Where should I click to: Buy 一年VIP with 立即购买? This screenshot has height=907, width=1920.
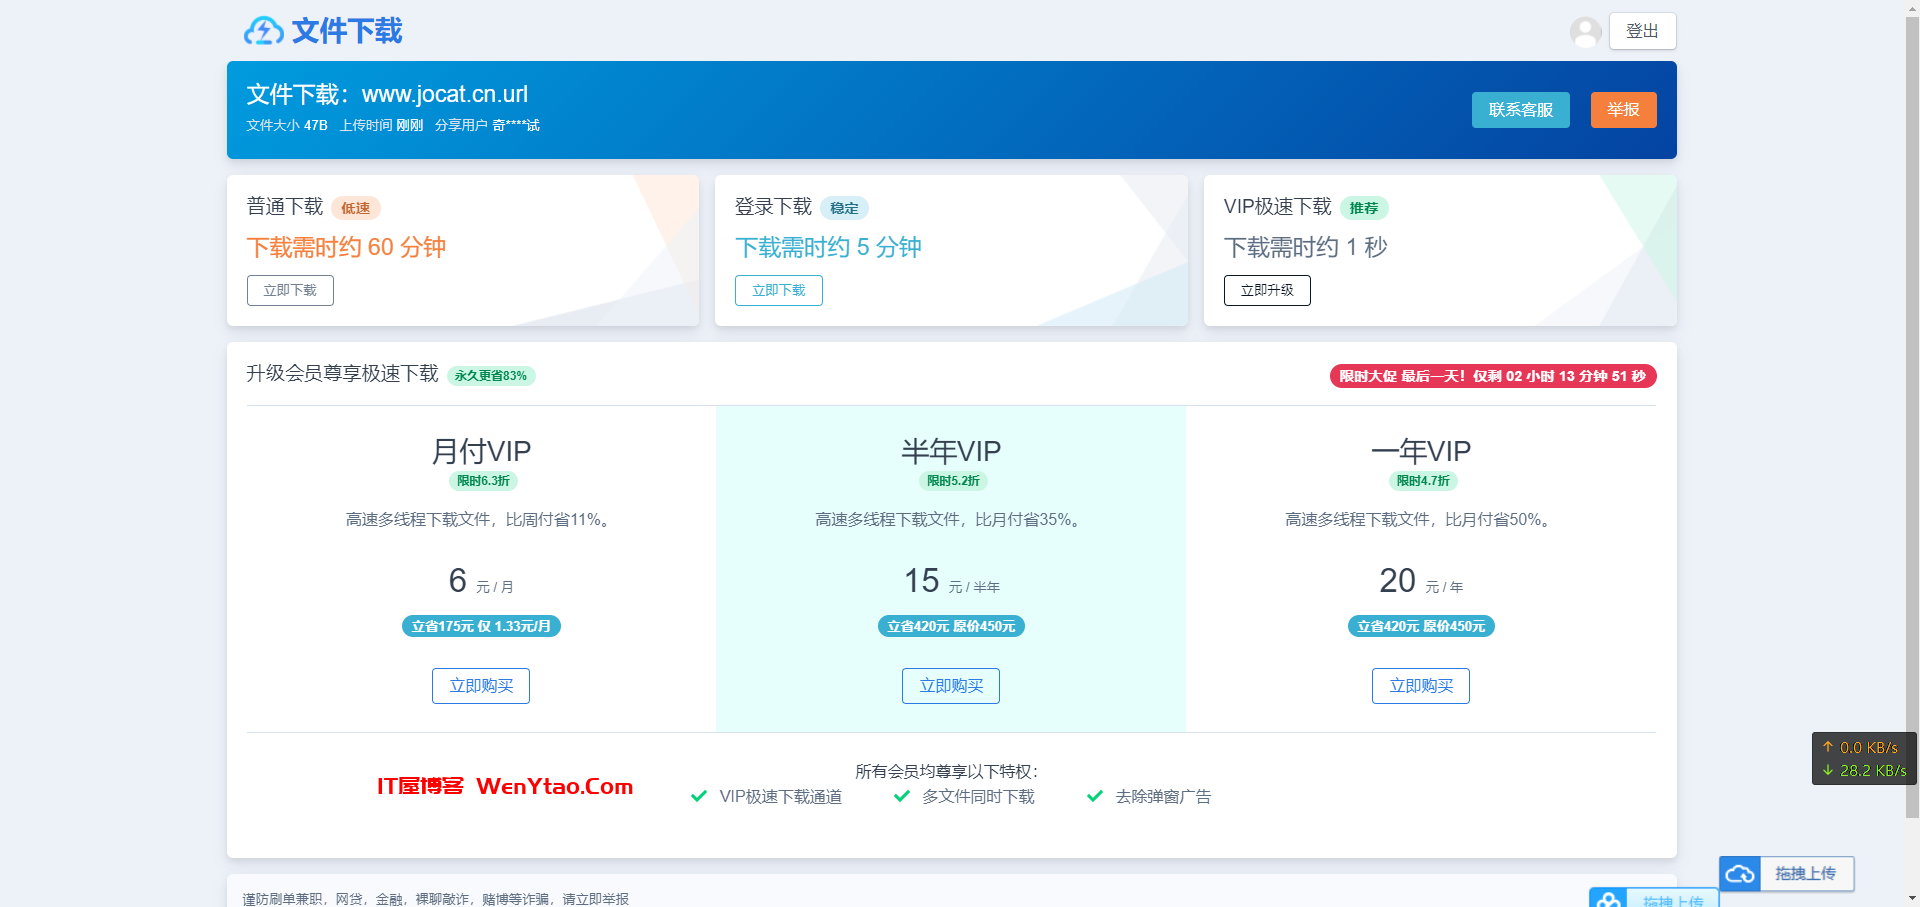click(x=1421, y=686)
